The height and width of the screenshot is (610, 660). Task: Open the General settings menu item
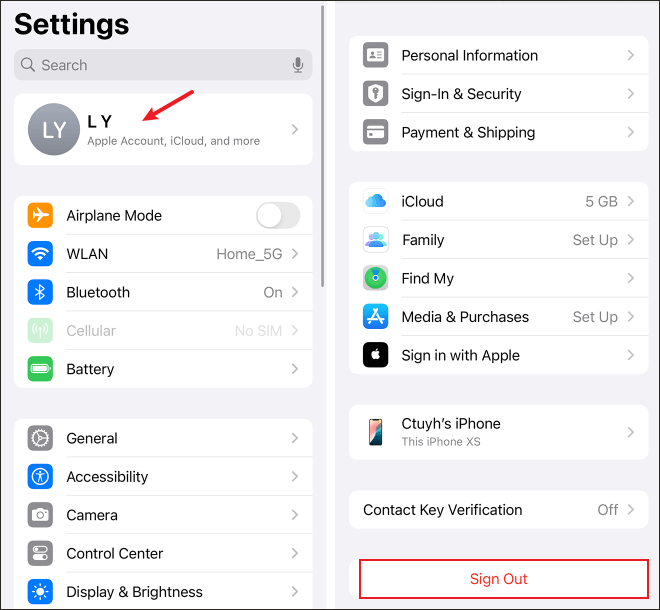pyautogui.click(x=163, y=438)
